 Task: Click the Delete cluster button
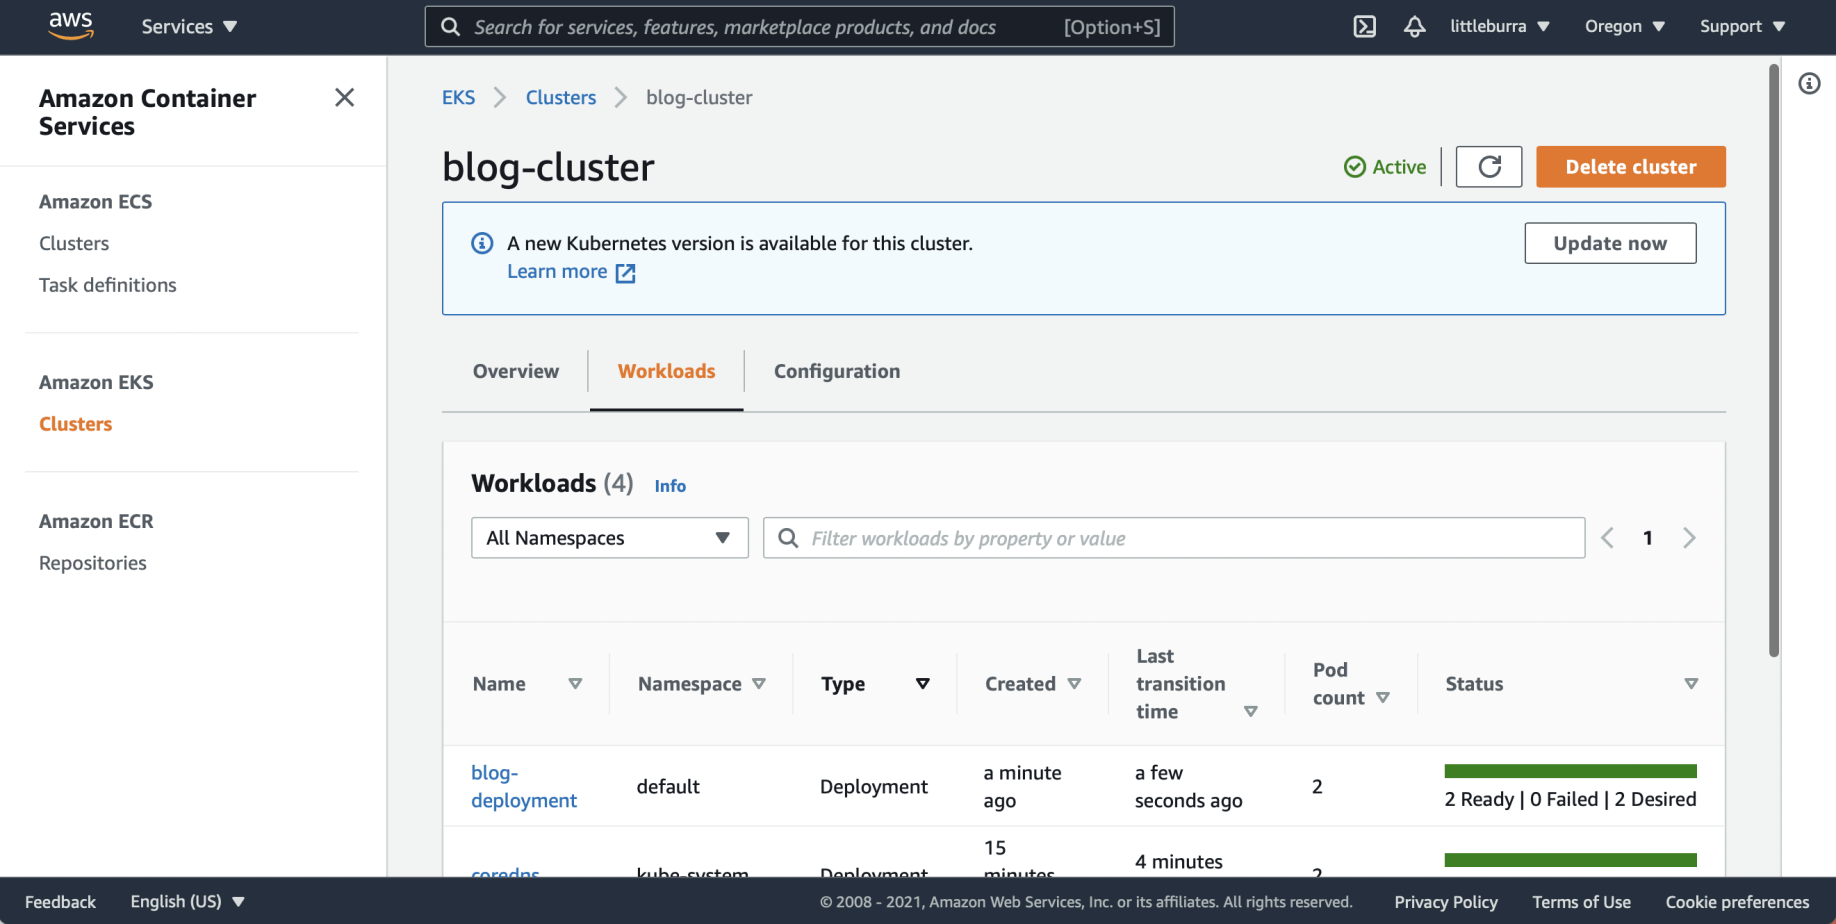pyautogui.click(x=1630, y=167)
